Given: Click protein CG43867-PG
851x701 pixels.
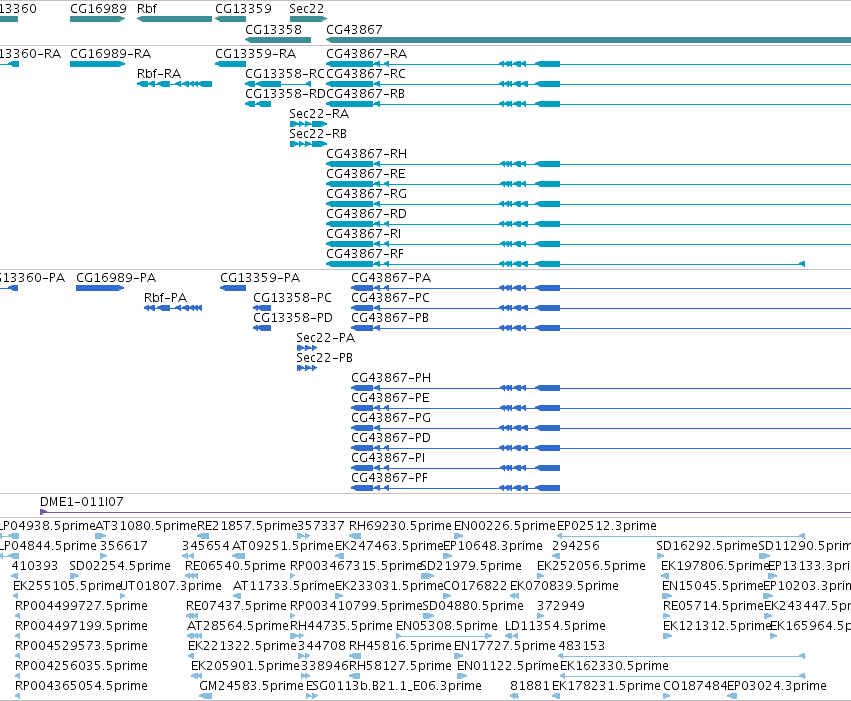Looking at the screenshot, I should (391, 418).
